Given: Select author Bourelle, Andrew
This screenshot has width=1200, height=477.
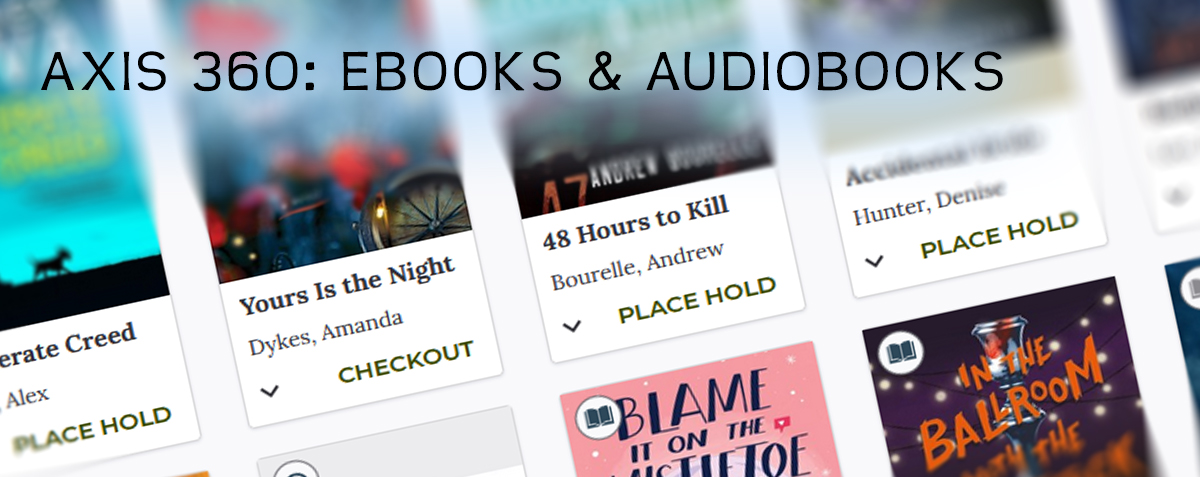Looking at the screenshot, I should (636, 267).
